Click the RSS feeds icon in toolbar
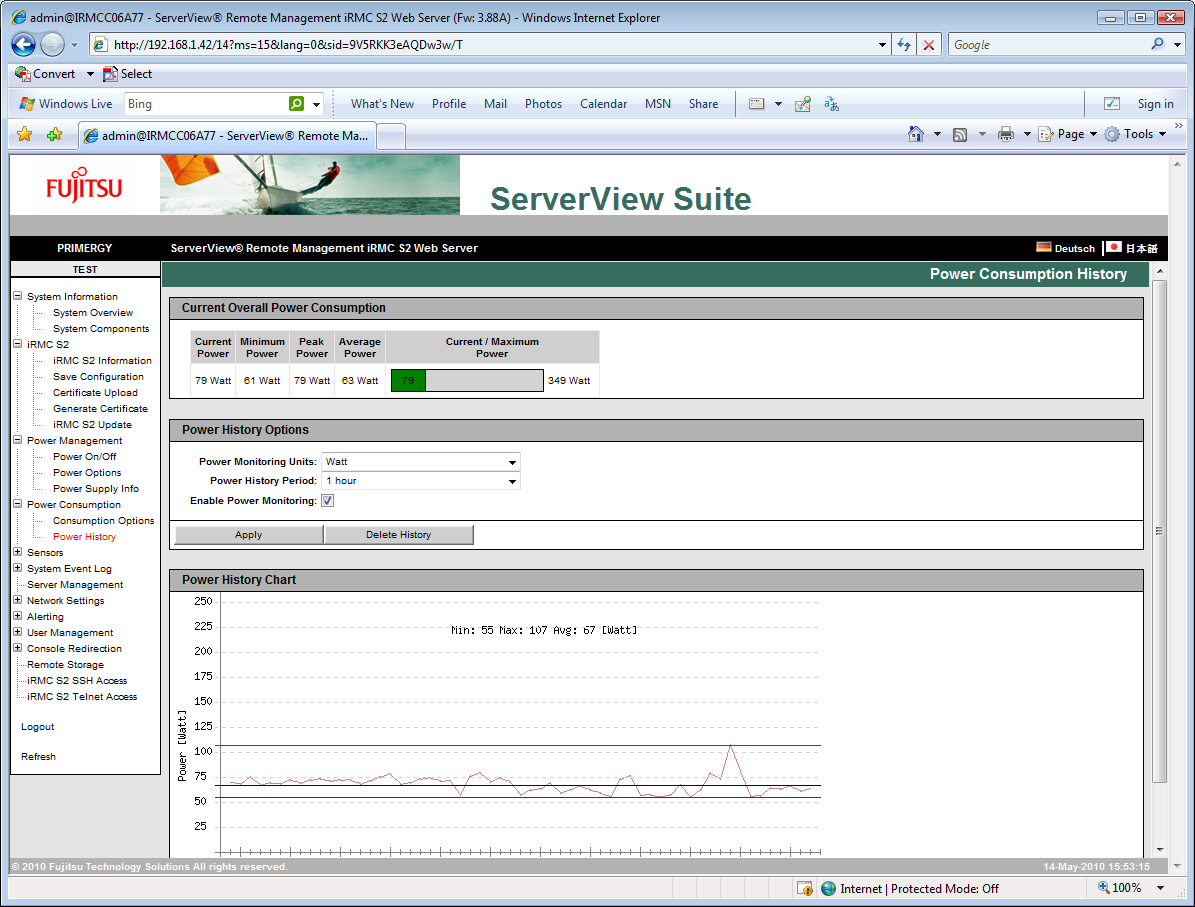Screen dimensions: 1195x907 point(960,134)
